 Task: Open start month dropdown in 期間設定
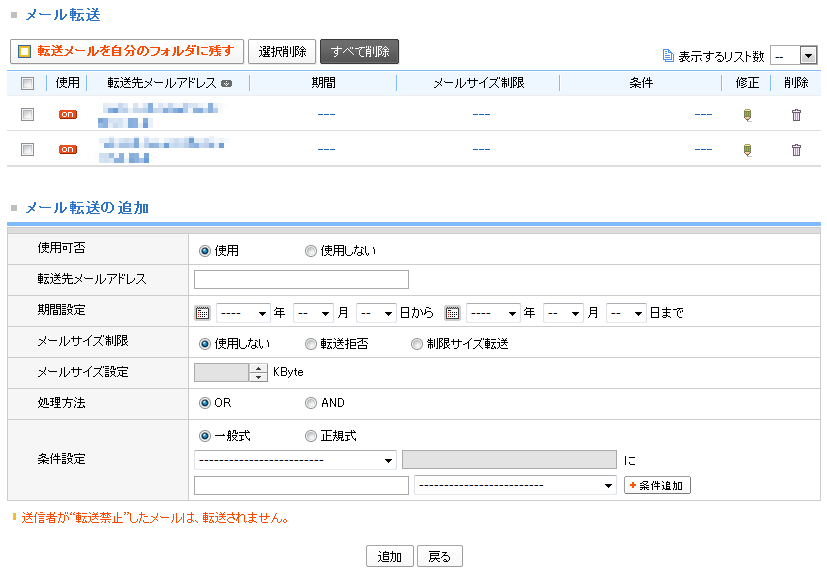click(x=313, y=313)
